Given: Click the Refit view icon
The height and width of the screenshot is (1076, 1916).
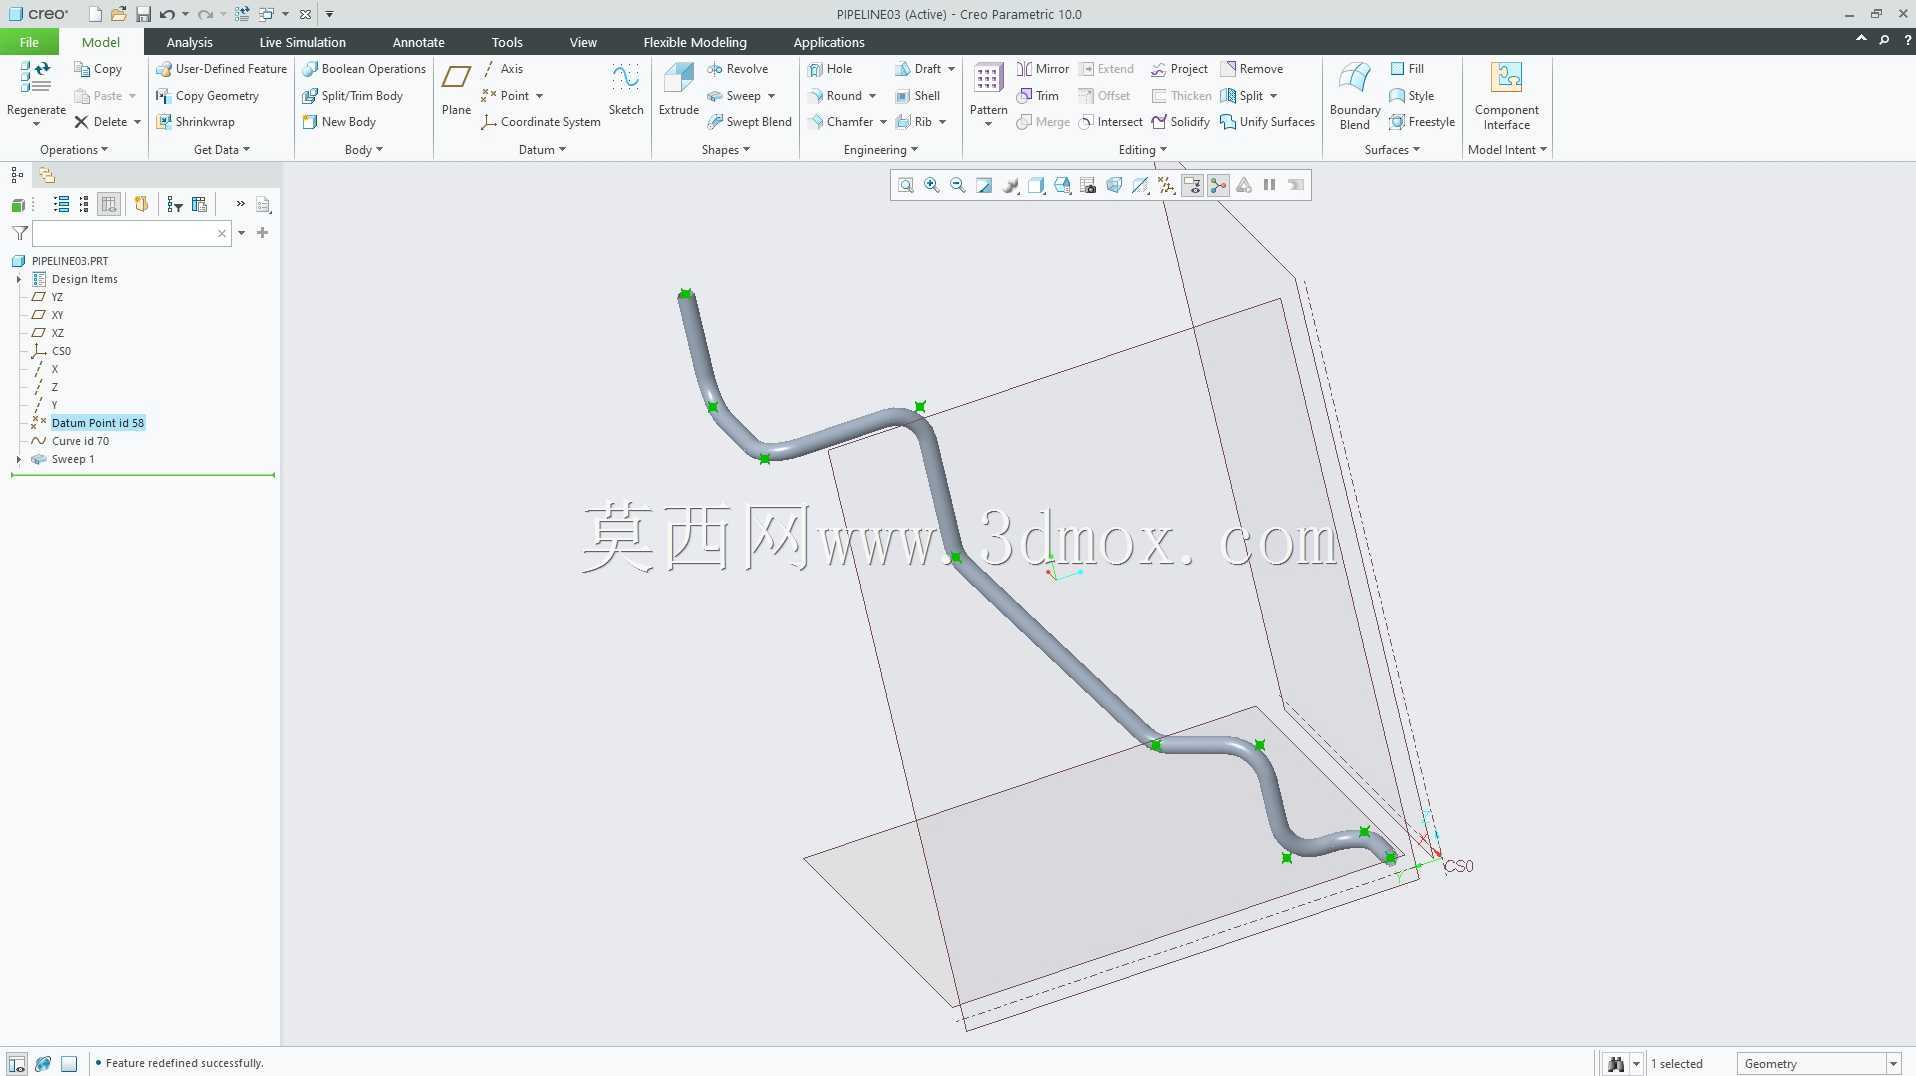Looking at the screenshot, I should [x=905, y=185].
